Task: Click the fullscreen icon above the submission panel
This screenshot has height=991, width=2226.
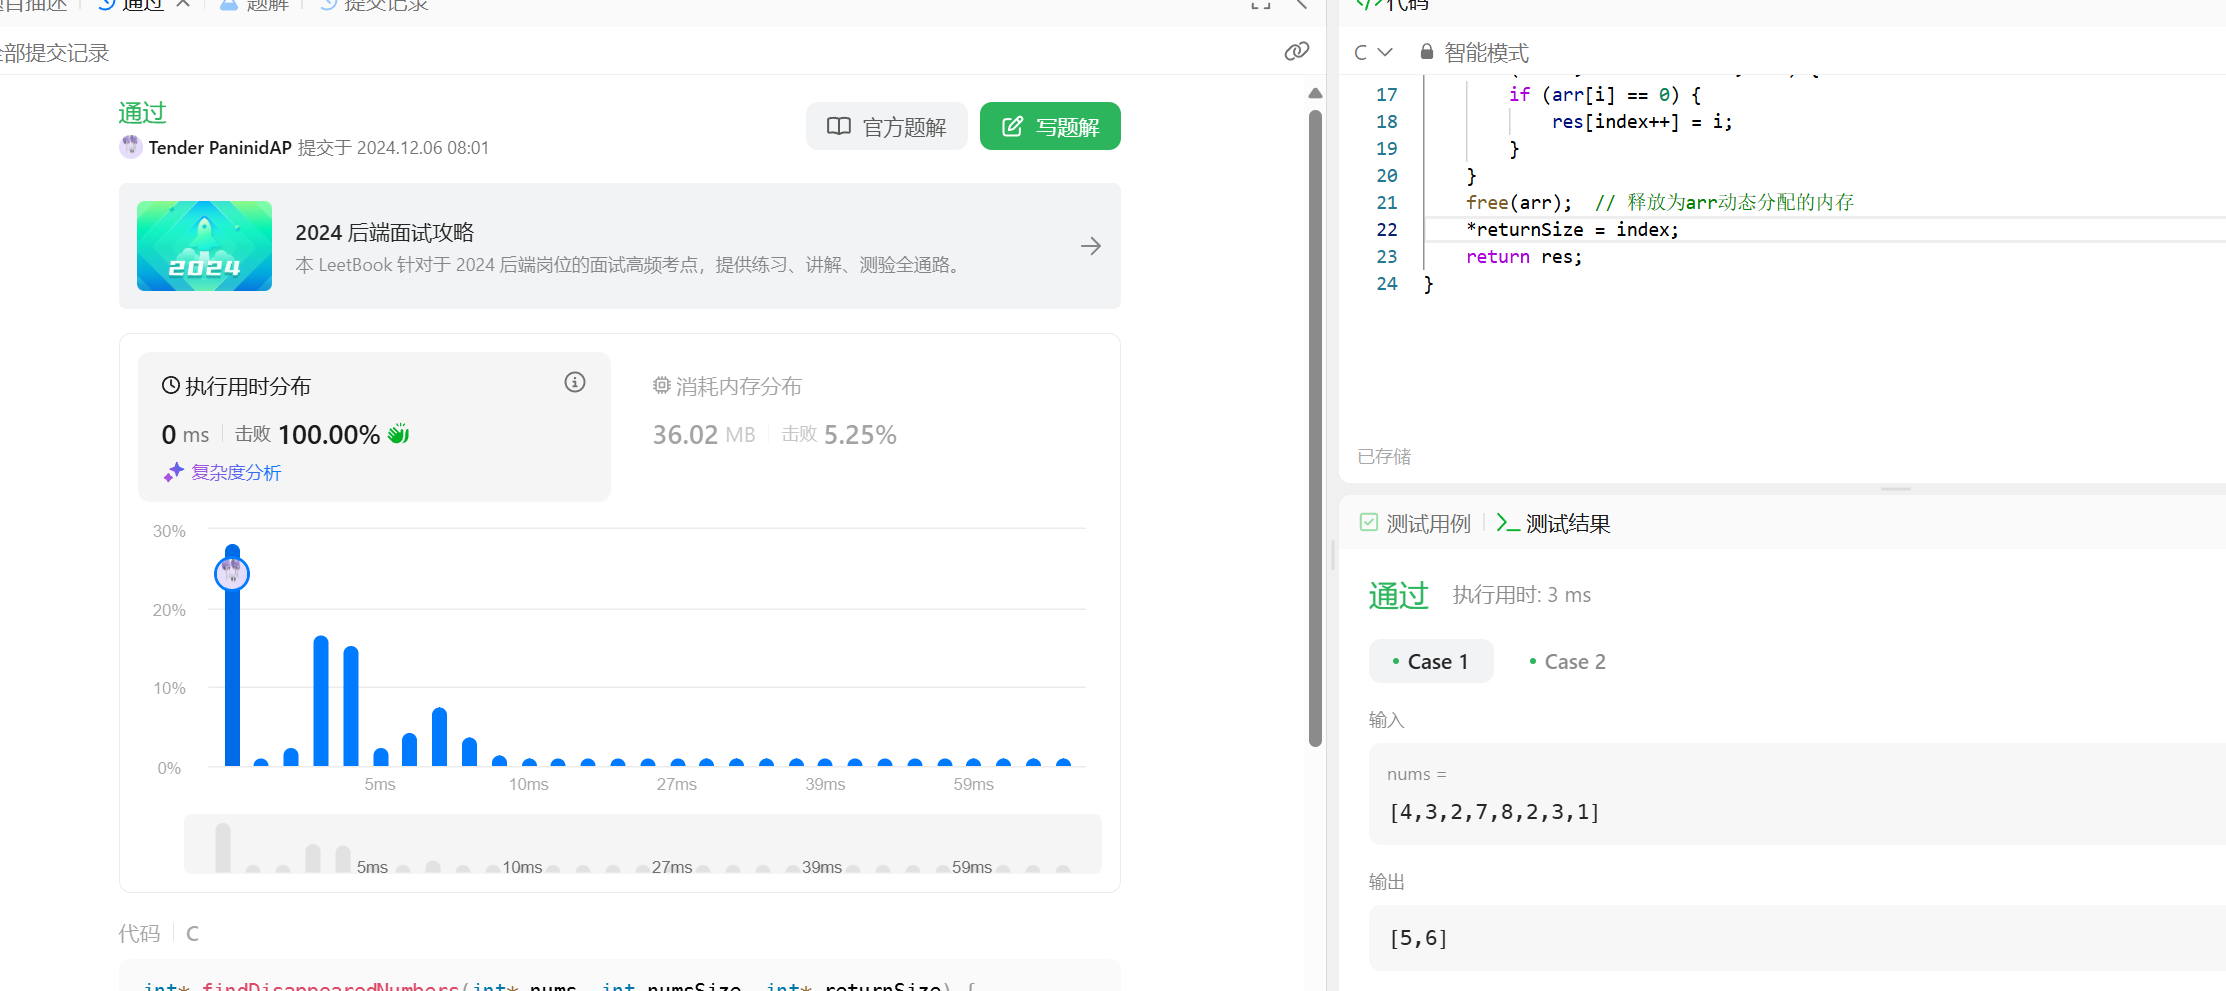Action: 1260,5
